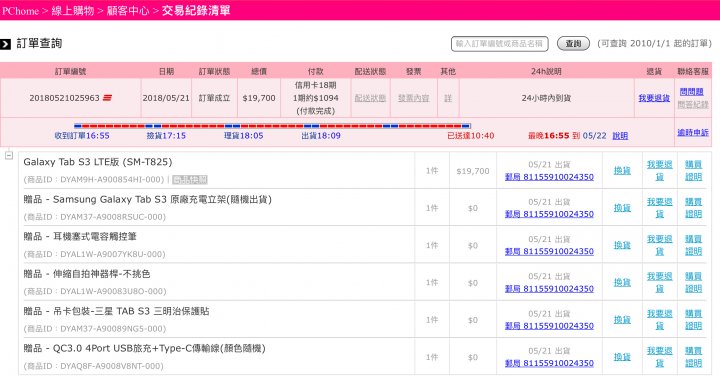Click the 撿貨17:15 progress label
The height and width of the screenshot is (377, 720).
pyautogui.click(x=166, y=135)
